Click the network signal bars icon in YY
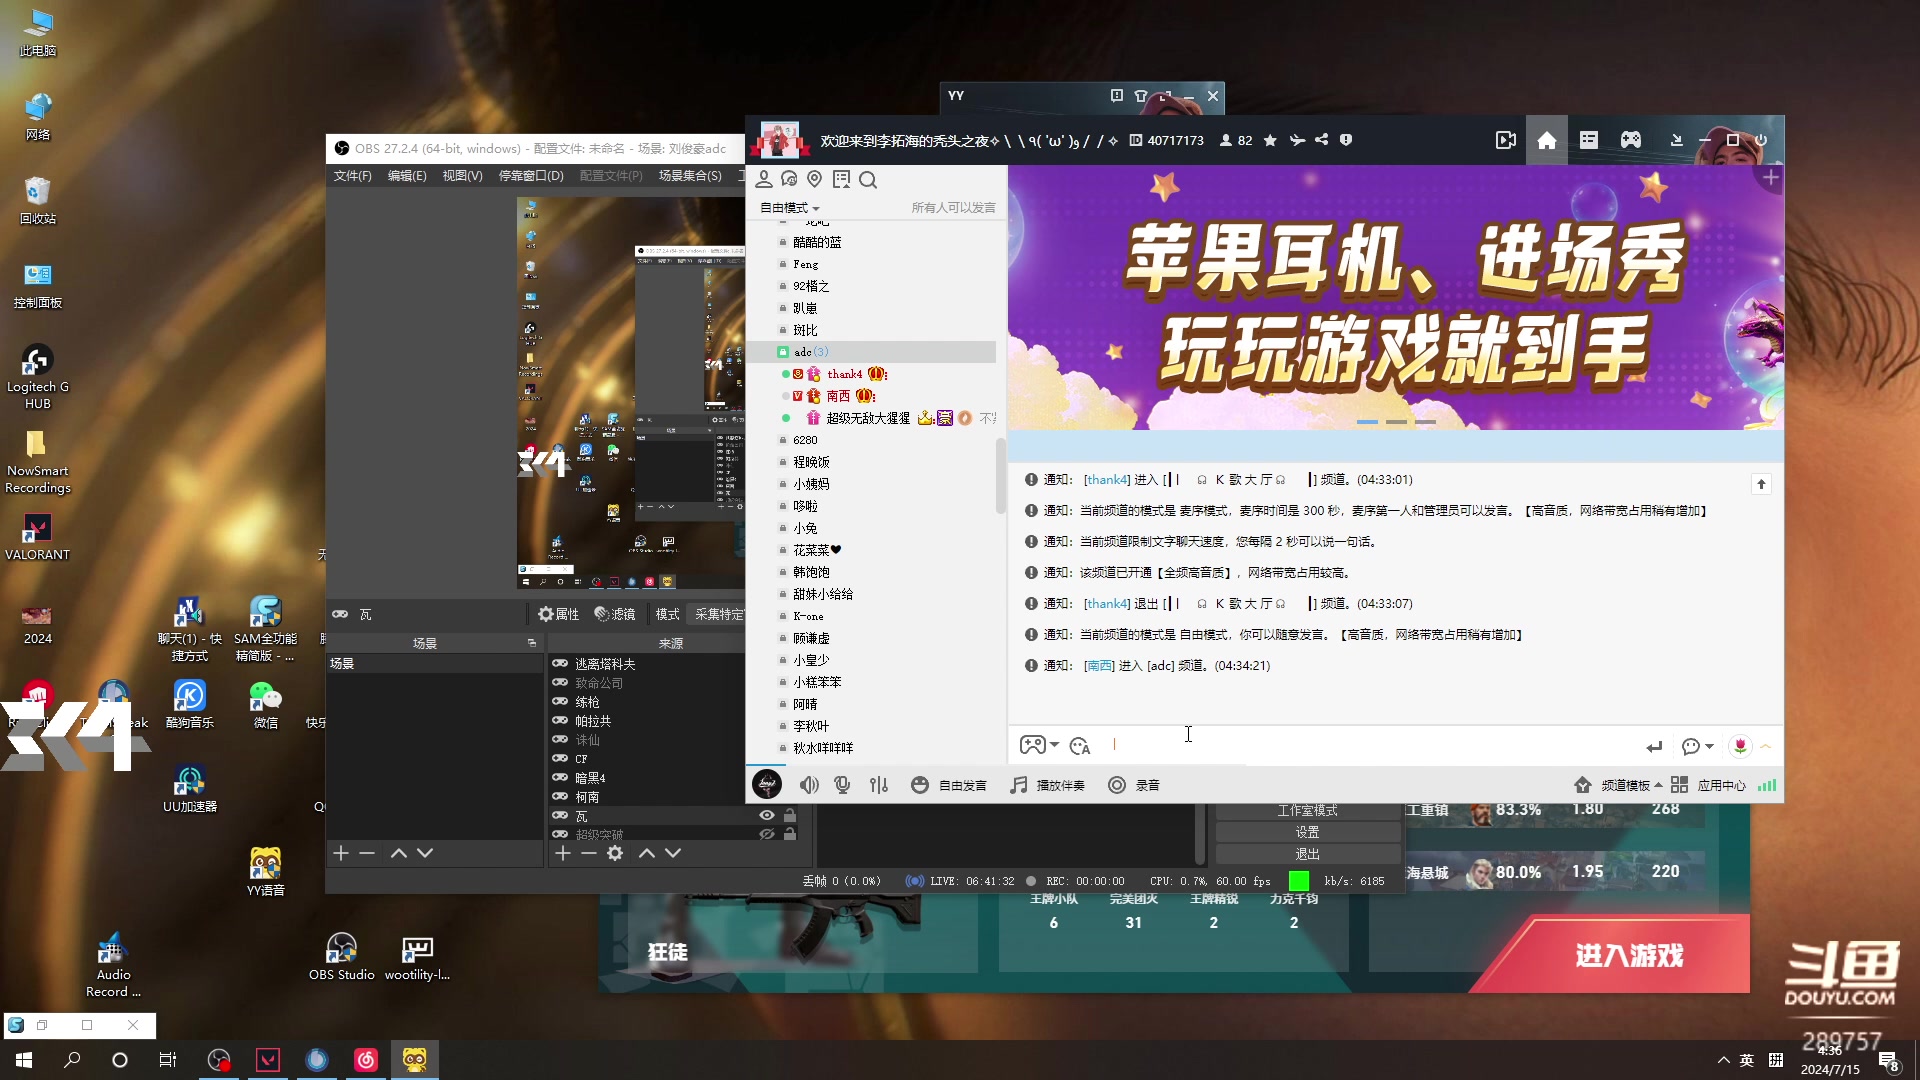 click(x=1767, y=785)
